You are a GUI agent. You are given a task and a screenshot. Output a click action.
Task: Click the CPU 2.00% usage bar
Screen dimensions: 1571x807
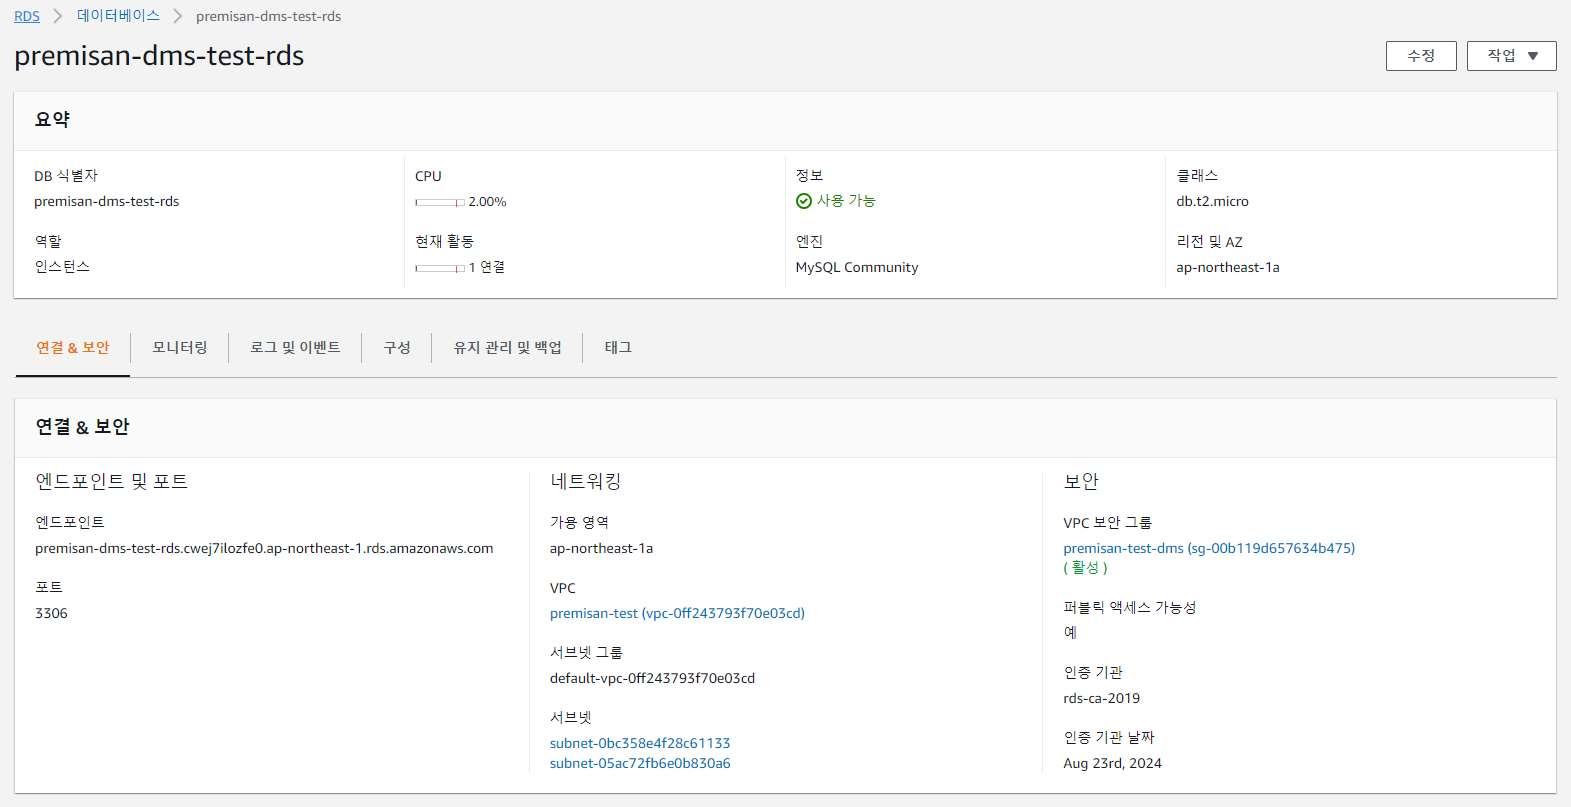tap(440, 202)
